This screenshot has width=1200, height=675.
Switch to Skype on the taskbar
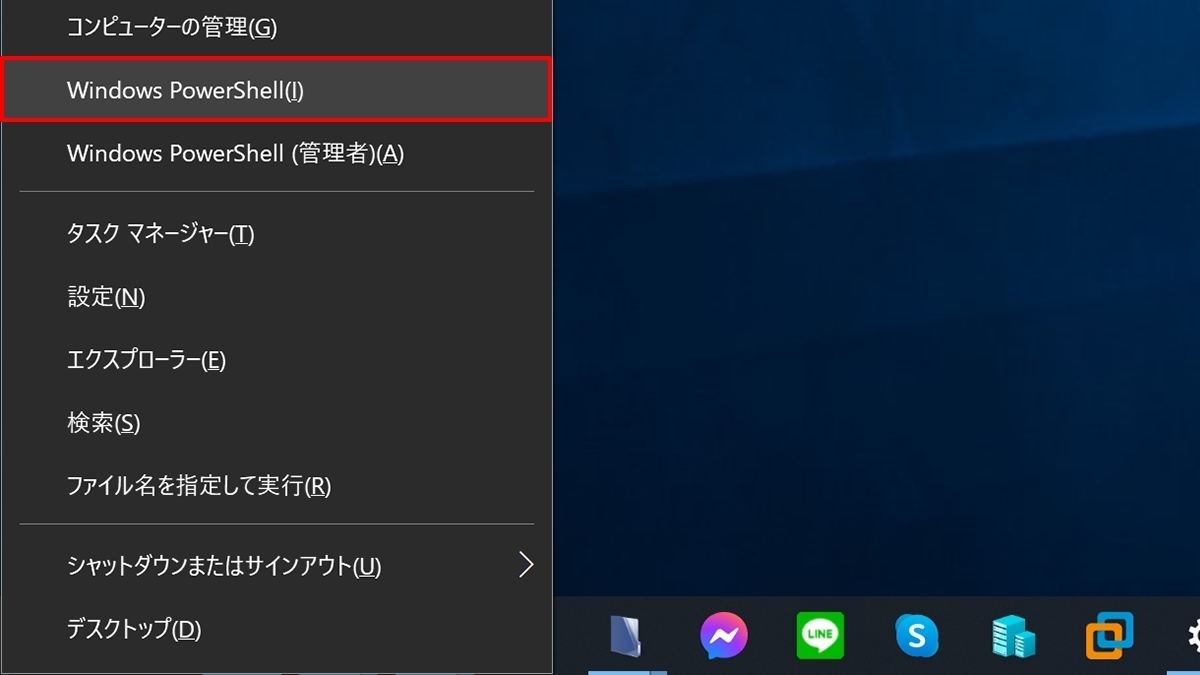point(917,636)
